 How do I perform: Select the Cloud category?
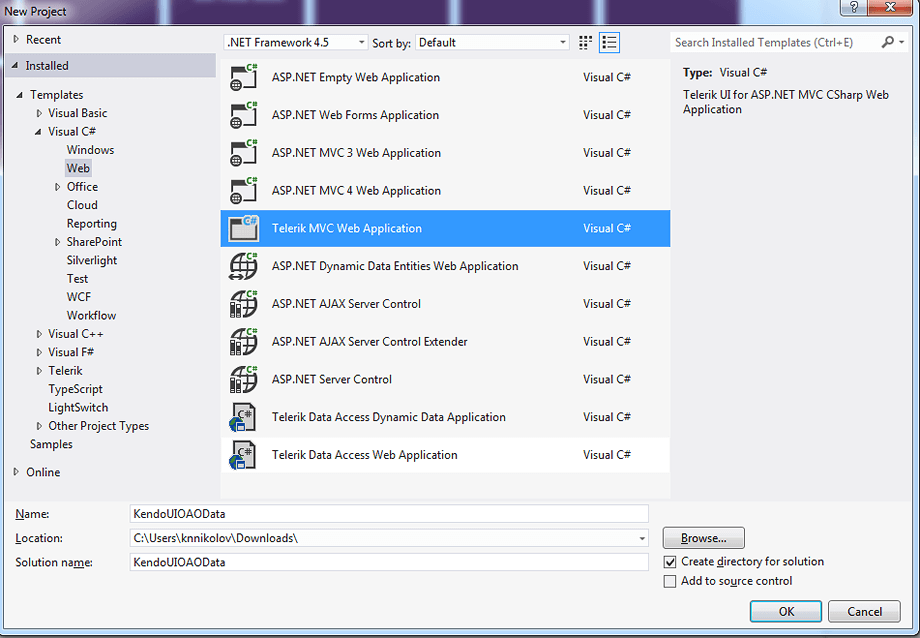pos(82,205)
